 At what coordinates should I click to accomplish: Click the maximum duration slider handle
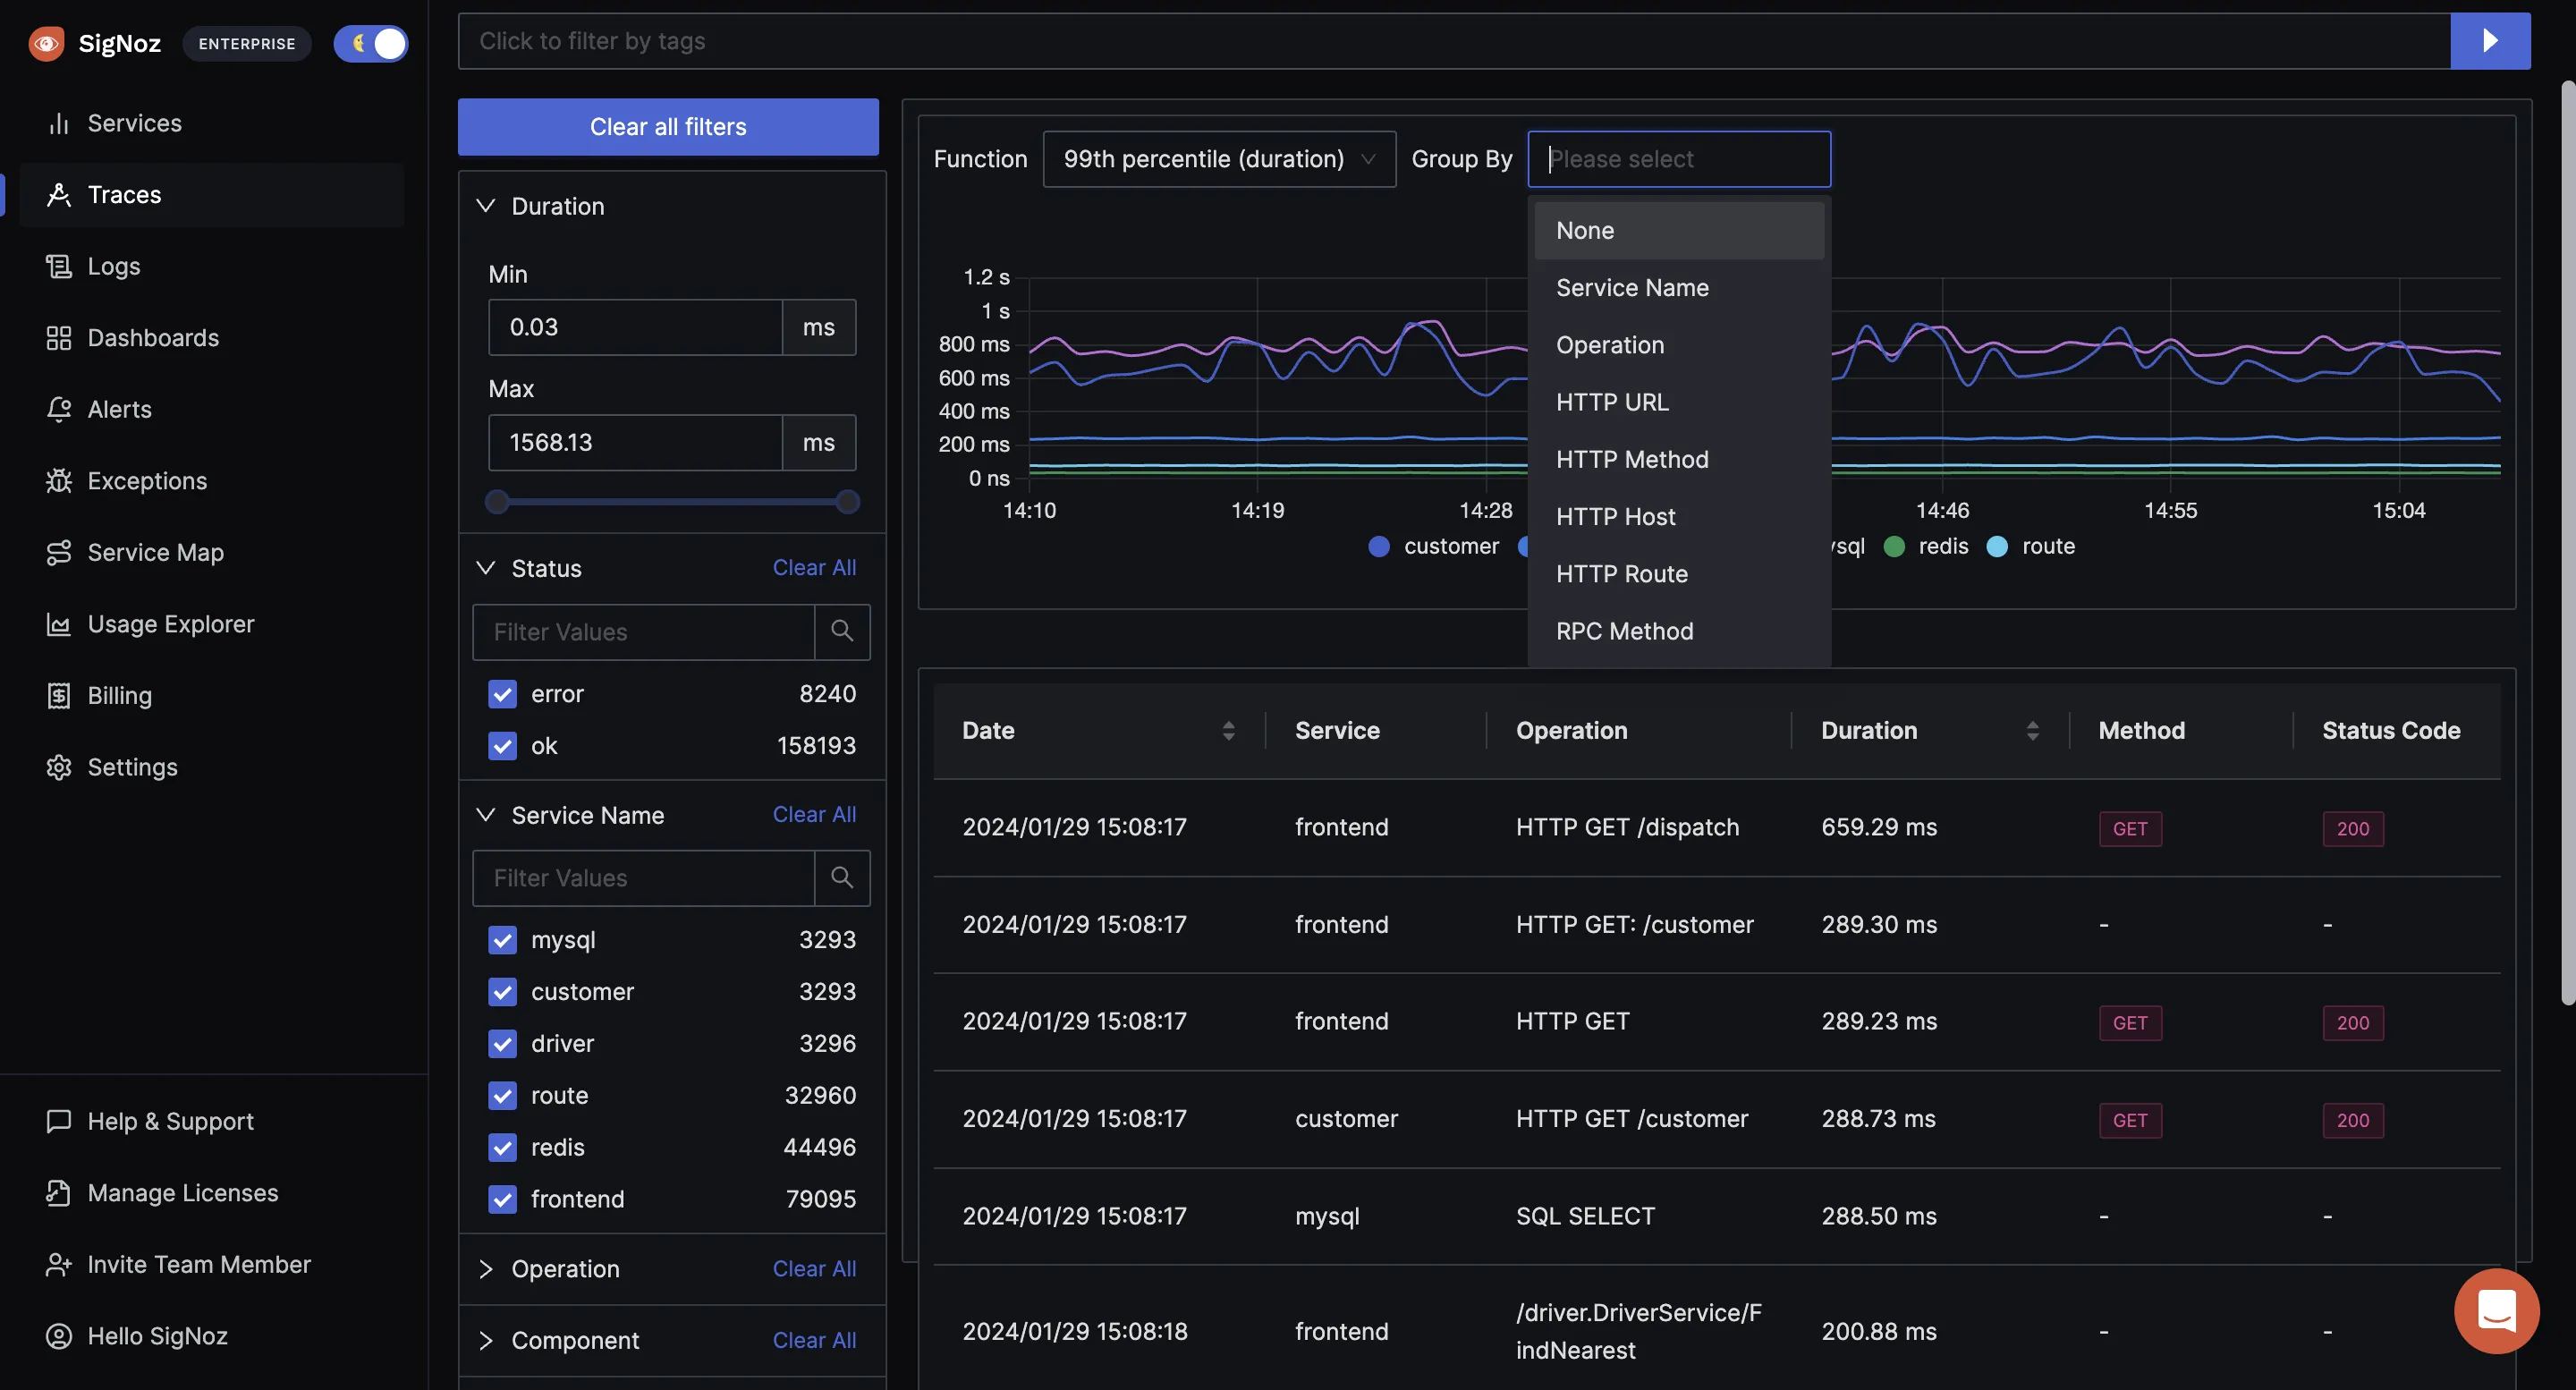coord(847,502)
